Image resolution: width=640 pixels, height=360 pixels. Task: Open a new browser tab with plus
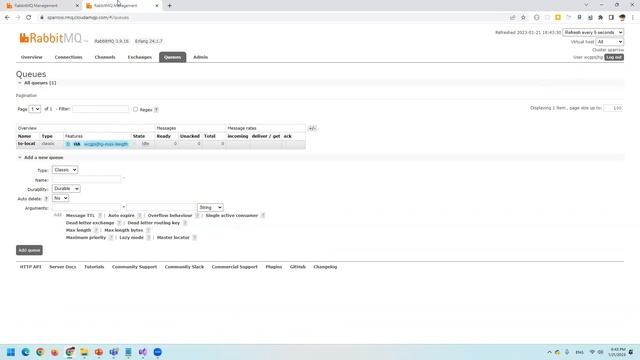pos(169,6)
